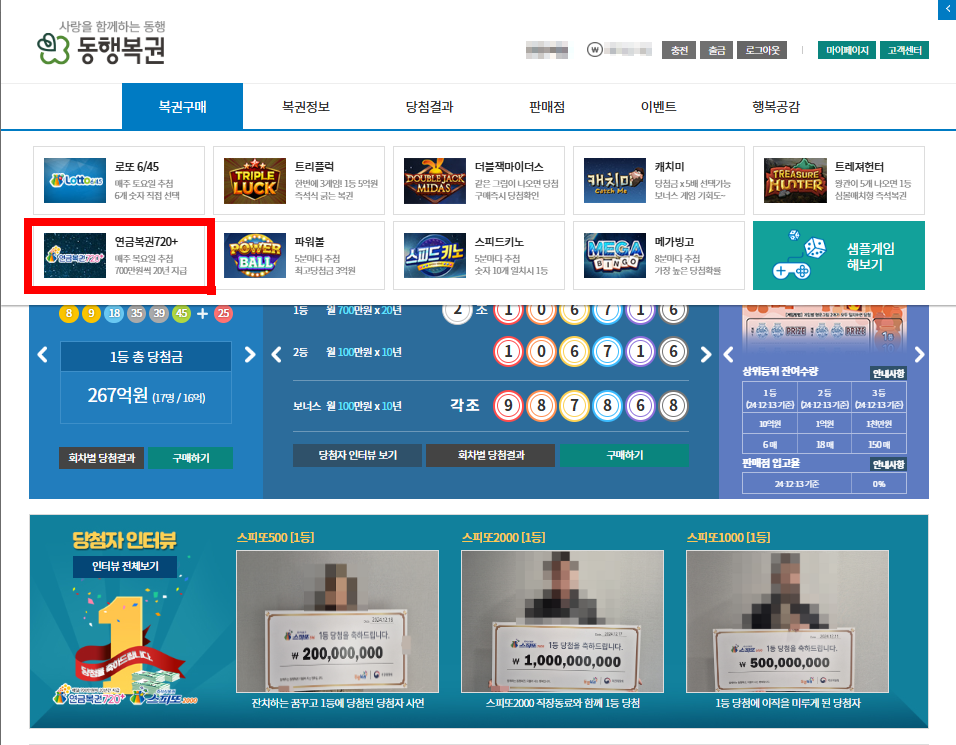Click the green Lotto ball 45
Screen dimensions: 956x745
click(182, 313)
